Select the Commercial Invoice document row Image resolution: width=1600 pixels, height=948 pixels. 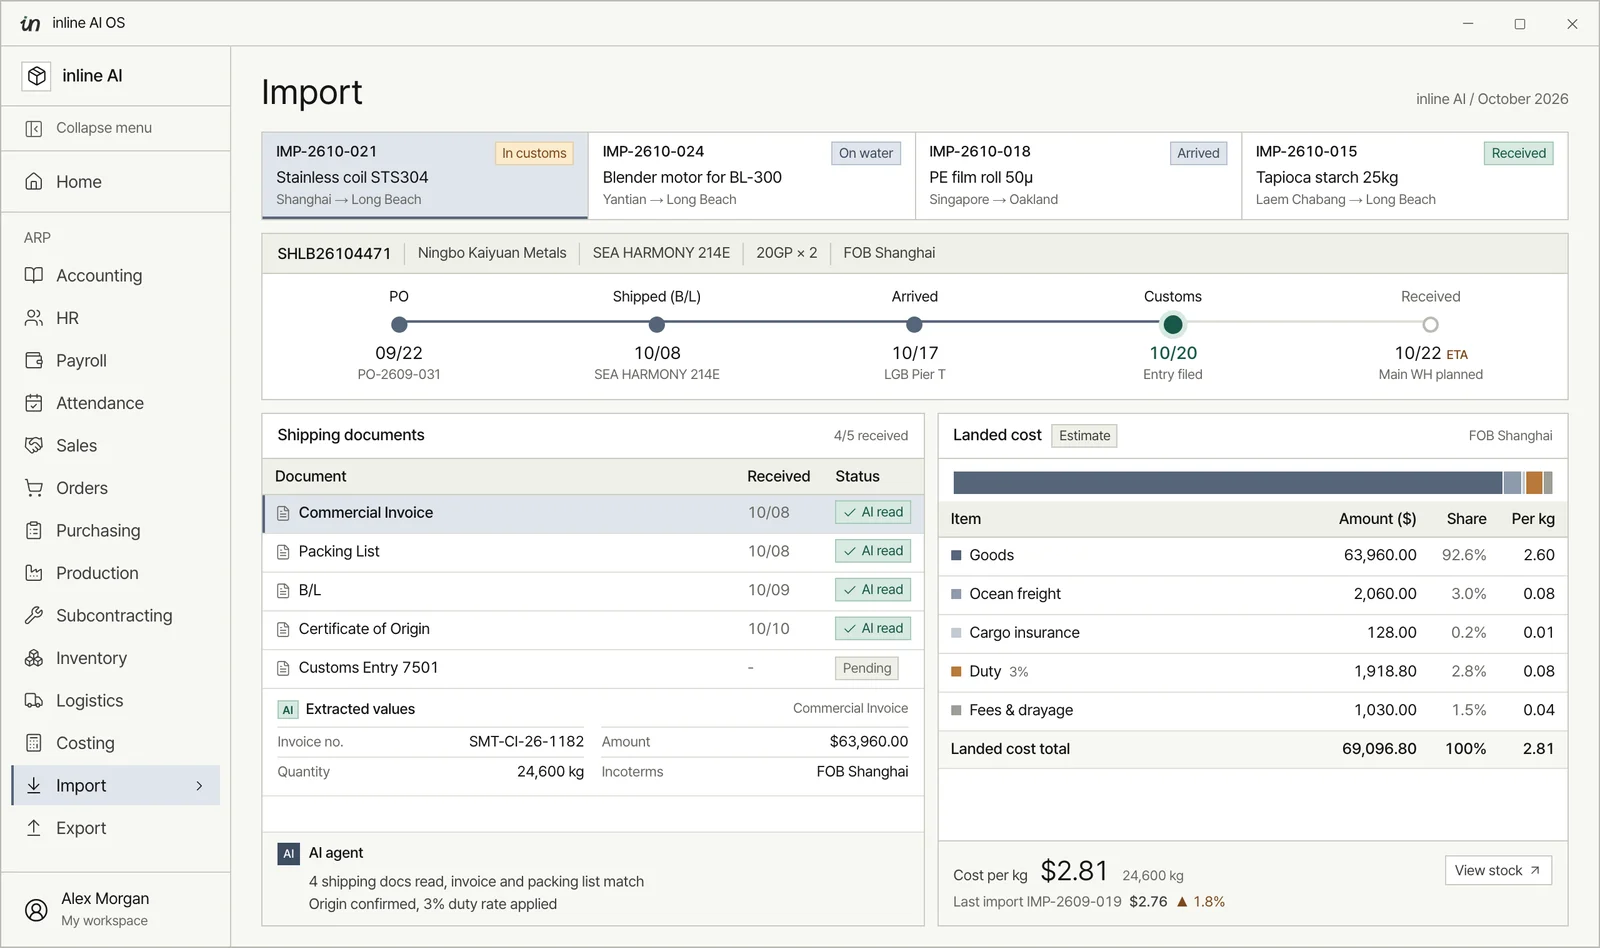[x=594, y=513]
